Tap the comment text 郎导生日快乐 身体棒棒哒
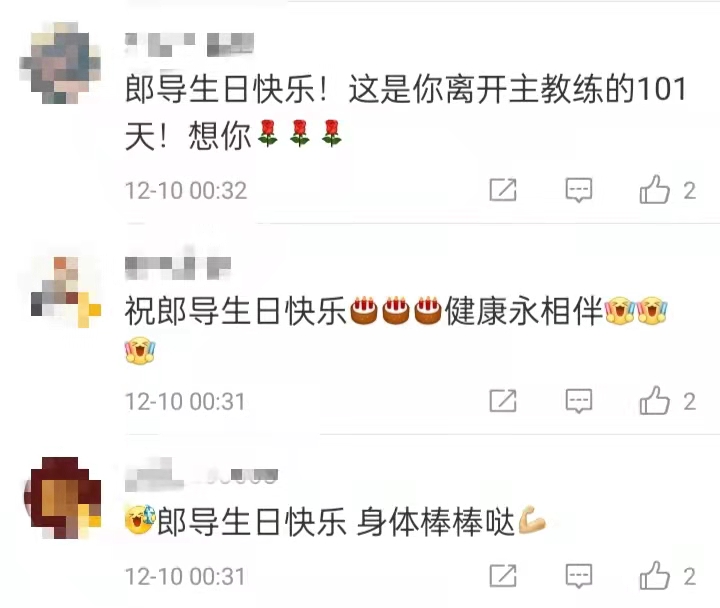Image resolution: width=720 pixels, height=608 pixels. pos(336,522)
